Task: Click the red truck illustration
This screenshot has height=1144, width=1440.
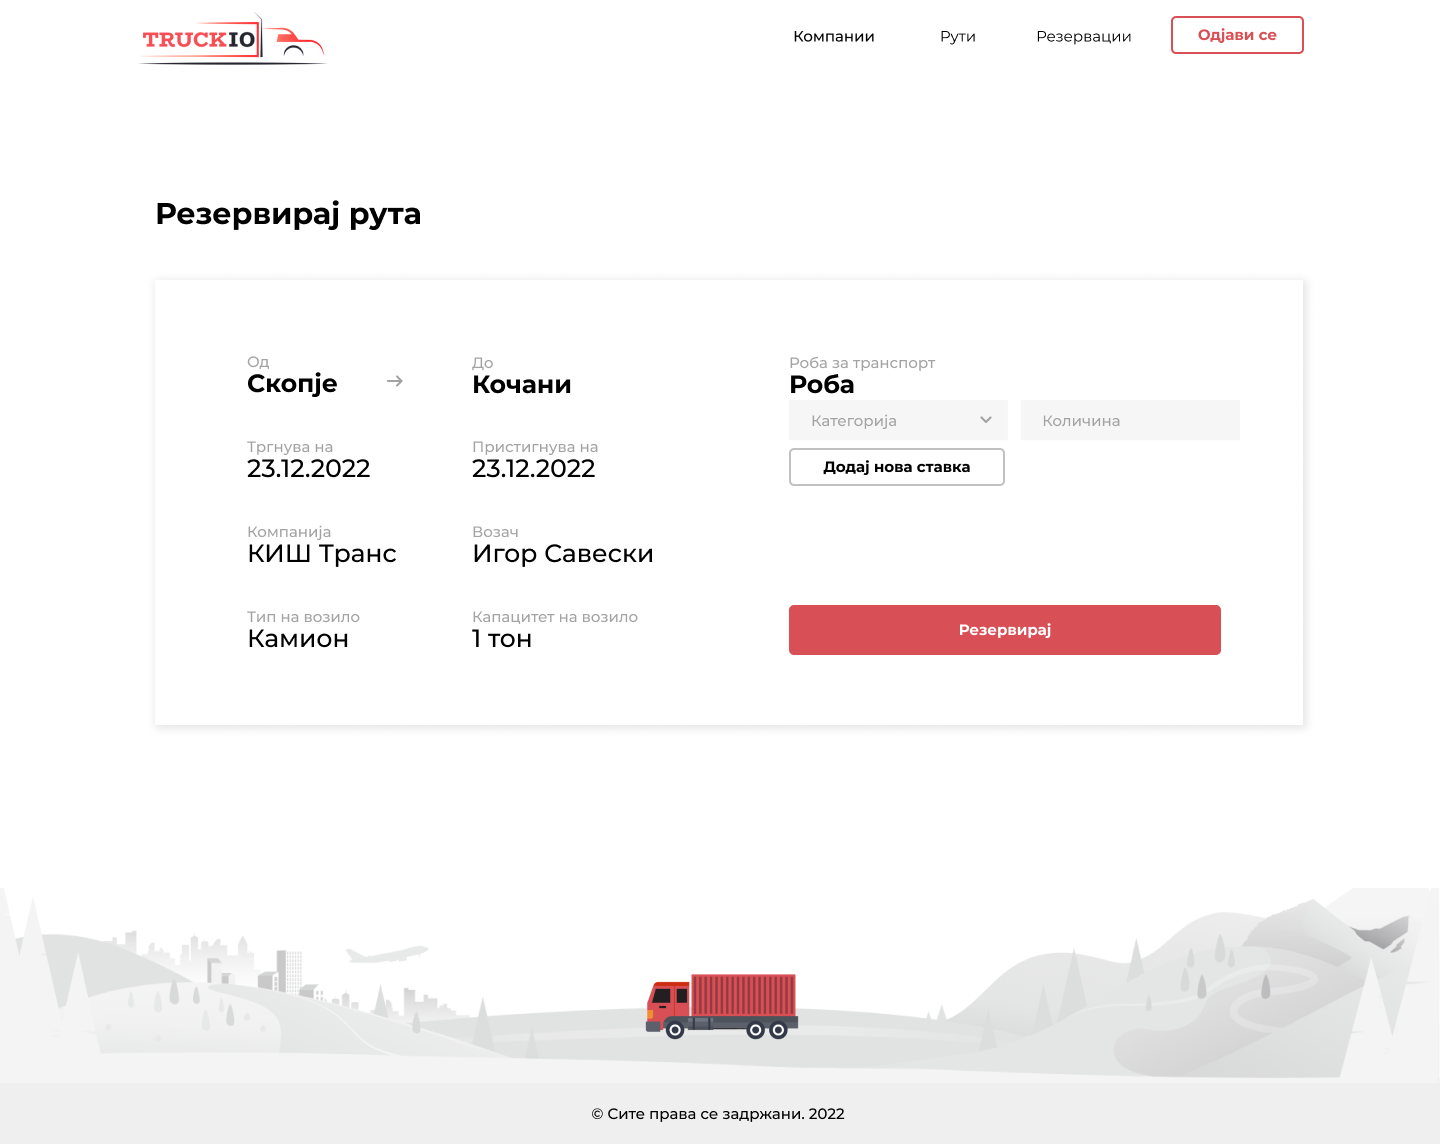Action: coord(721,1005)
